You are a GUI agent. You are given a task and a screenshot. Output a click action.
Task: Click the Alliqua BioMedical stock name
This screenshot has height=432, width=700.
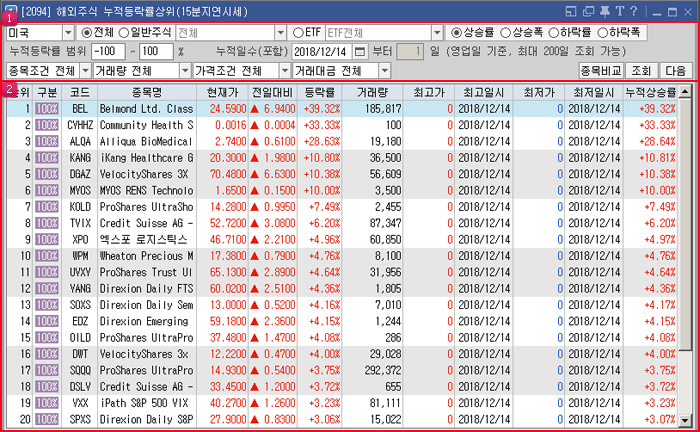[146, 141]
